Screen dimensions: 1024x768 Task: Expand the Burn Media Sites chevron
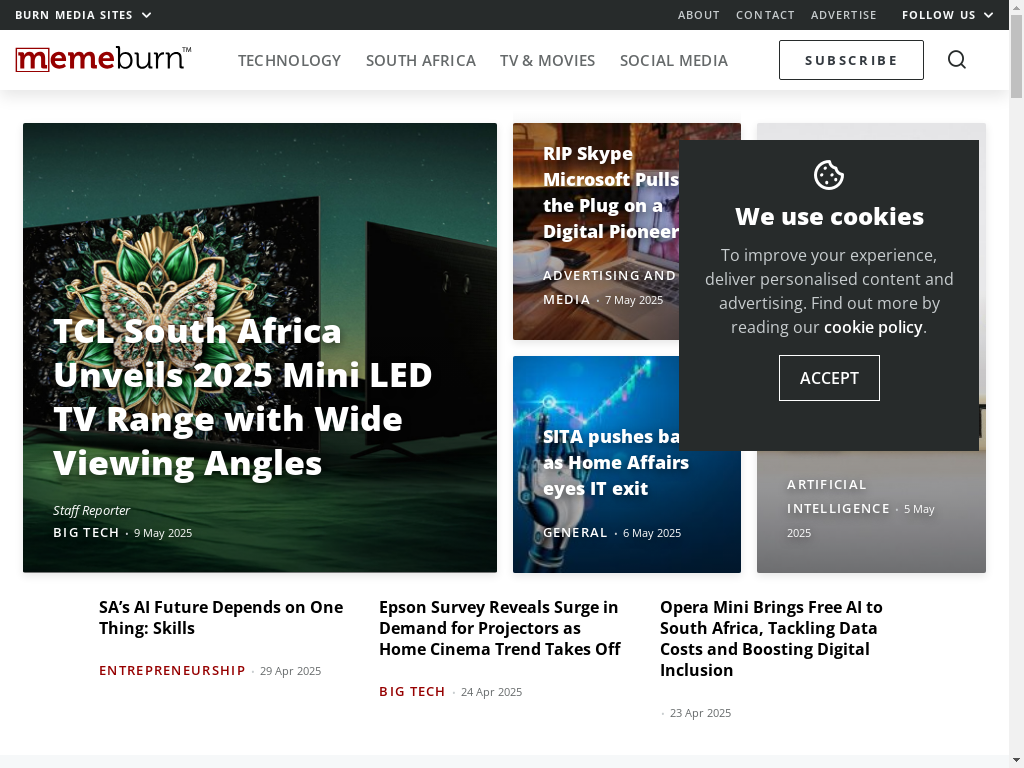(x=147, y=15)
